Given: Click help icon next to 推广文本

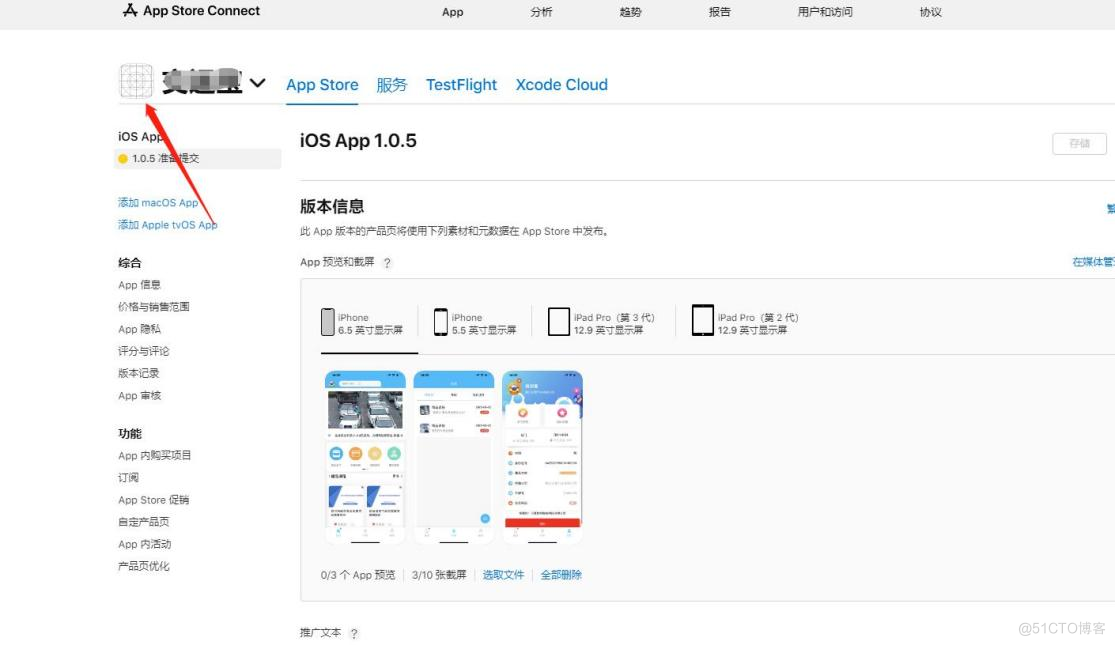Looking at the screenshot, I should pyautogui.click(x=354, y=634).
